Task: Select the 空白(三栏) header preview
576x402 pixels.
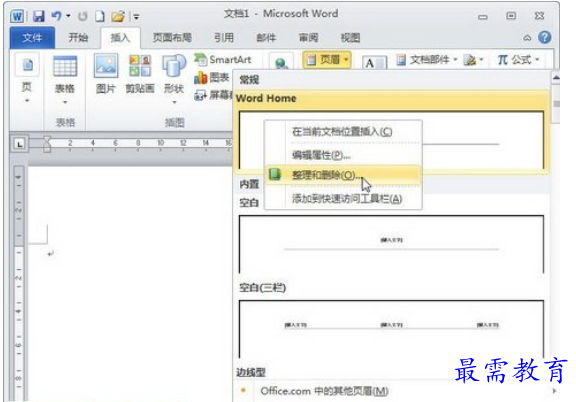Action: 391,329
